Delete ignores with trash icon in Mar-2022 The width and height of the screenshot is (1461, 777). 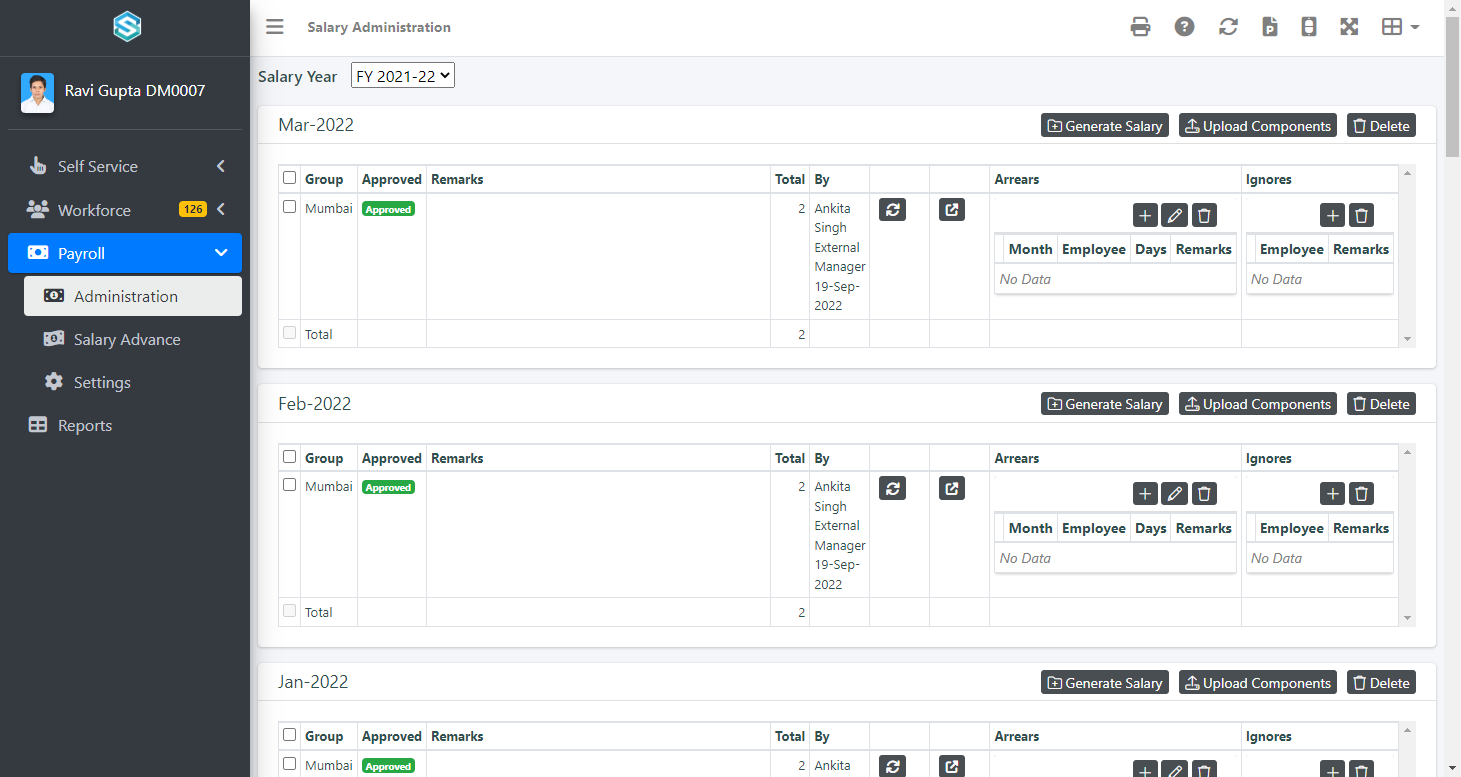coord(1361,215)
